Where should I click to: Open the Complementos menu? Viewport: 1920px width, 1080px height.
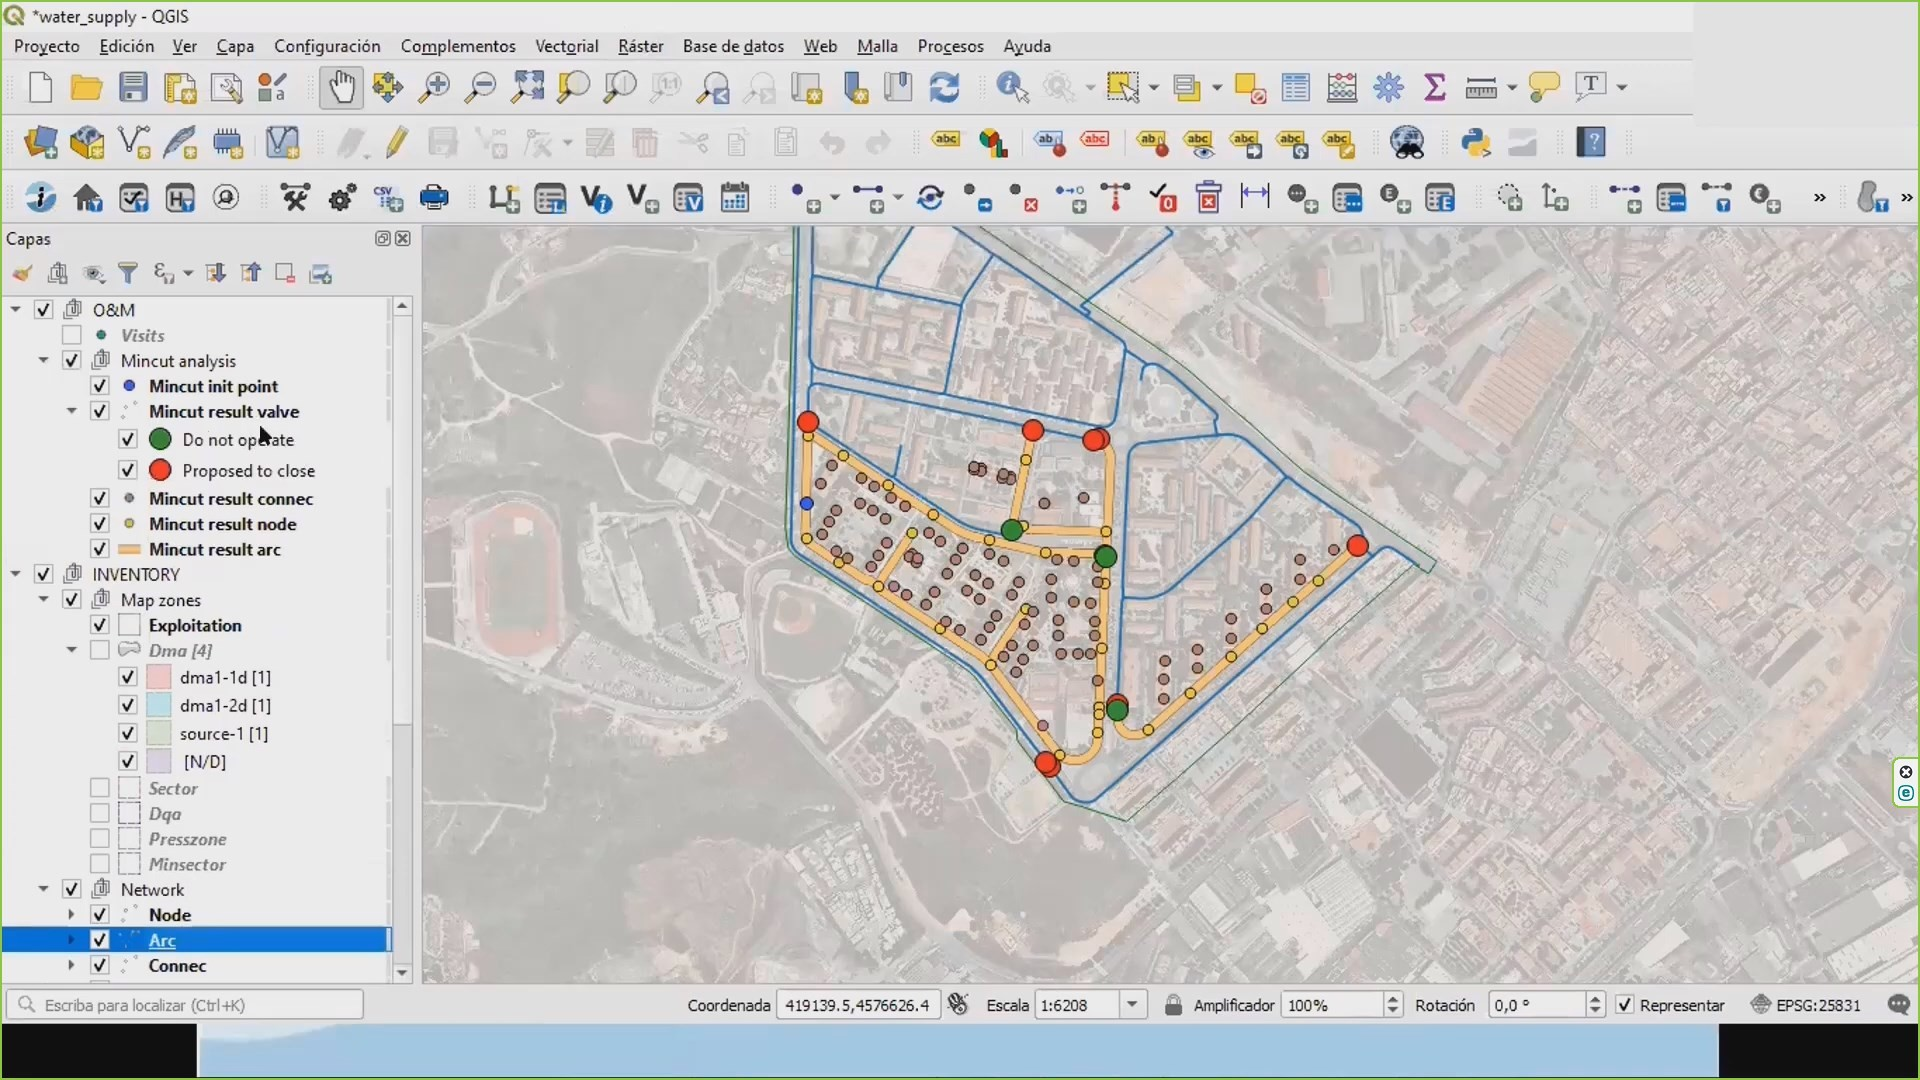[x=458, y=46]
